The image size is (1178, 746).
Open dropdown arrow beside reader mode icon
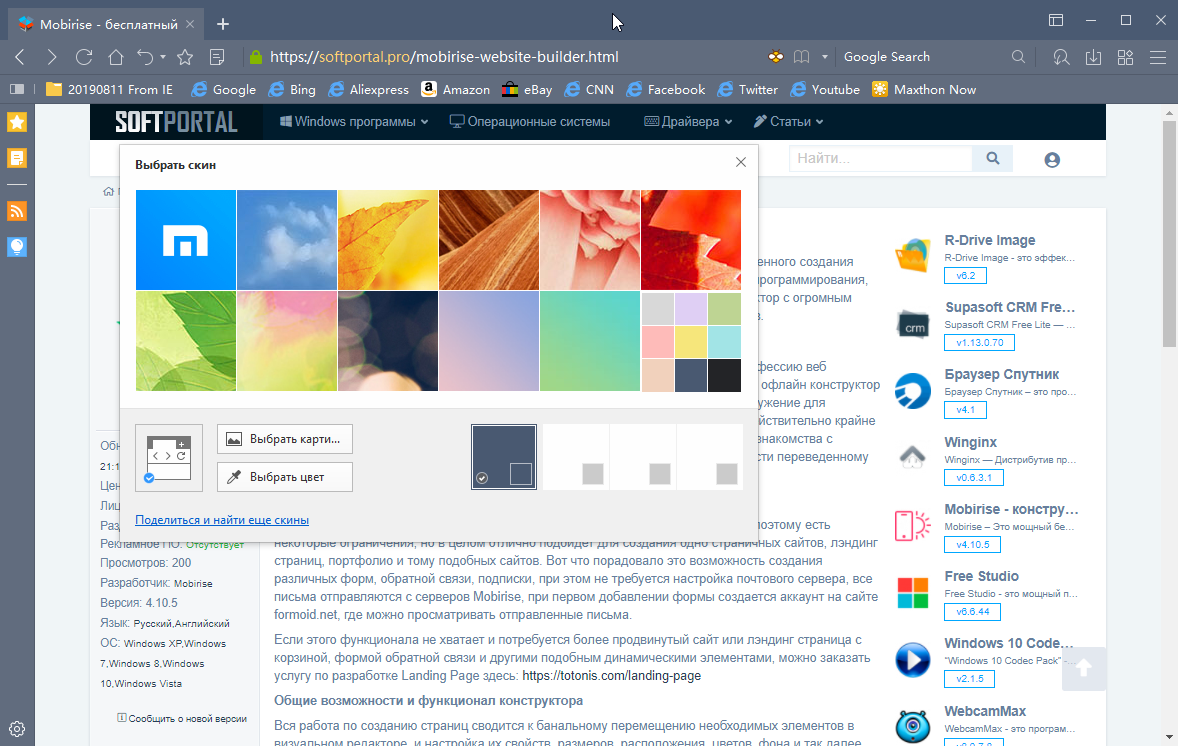824,57
